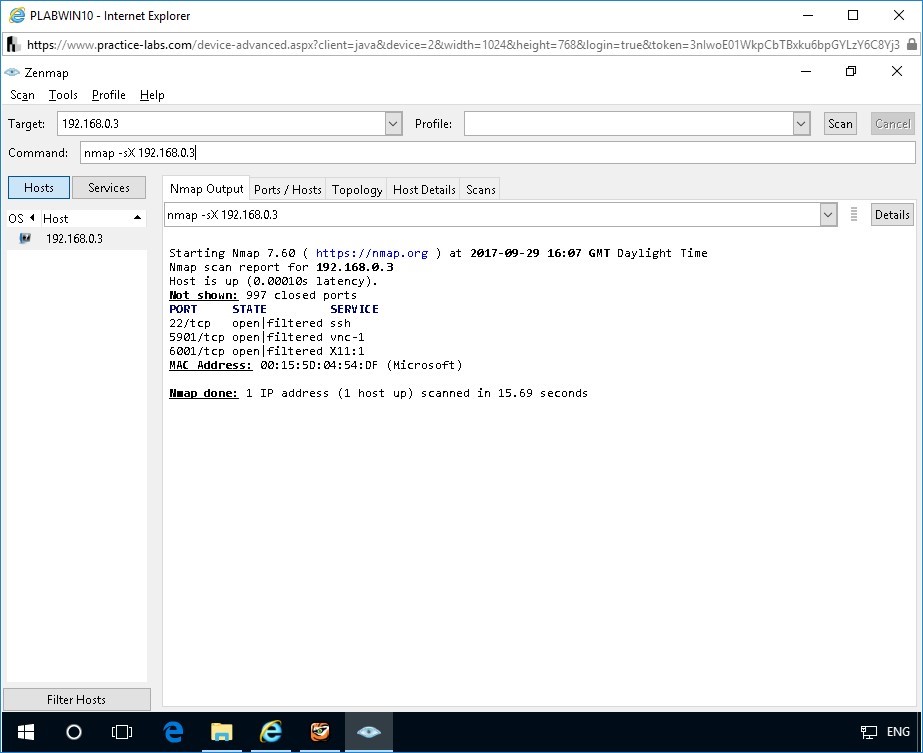This screenshot has height=753, width=923.
Task: Click the Filter Hosts button
Action: tap(77, 699)
